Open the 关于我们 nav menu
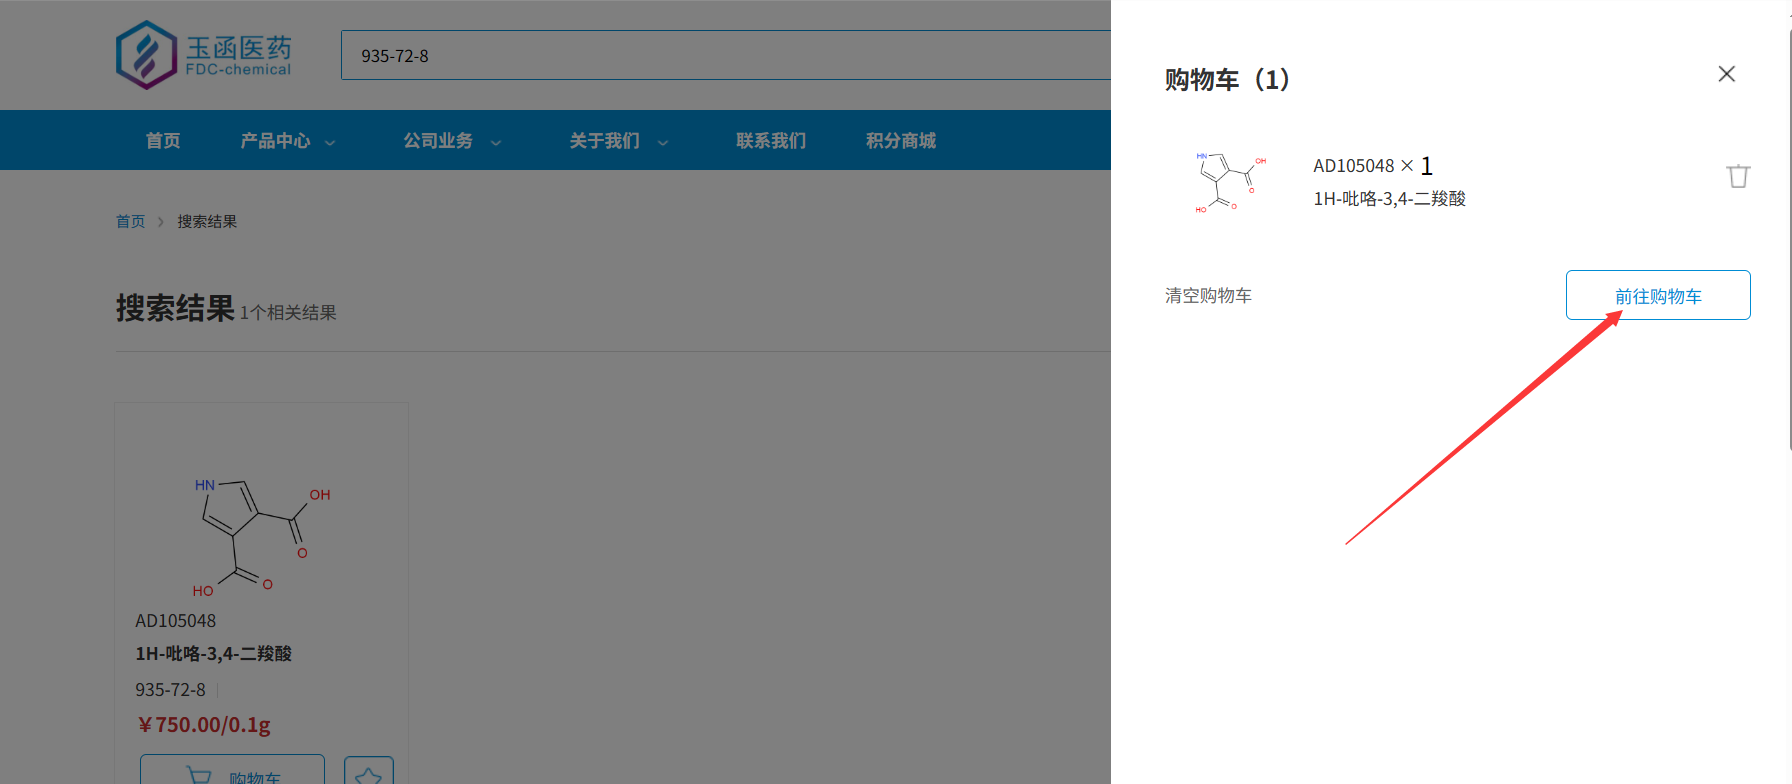The width and height of the screenshot is (1792, 784). 604,140
